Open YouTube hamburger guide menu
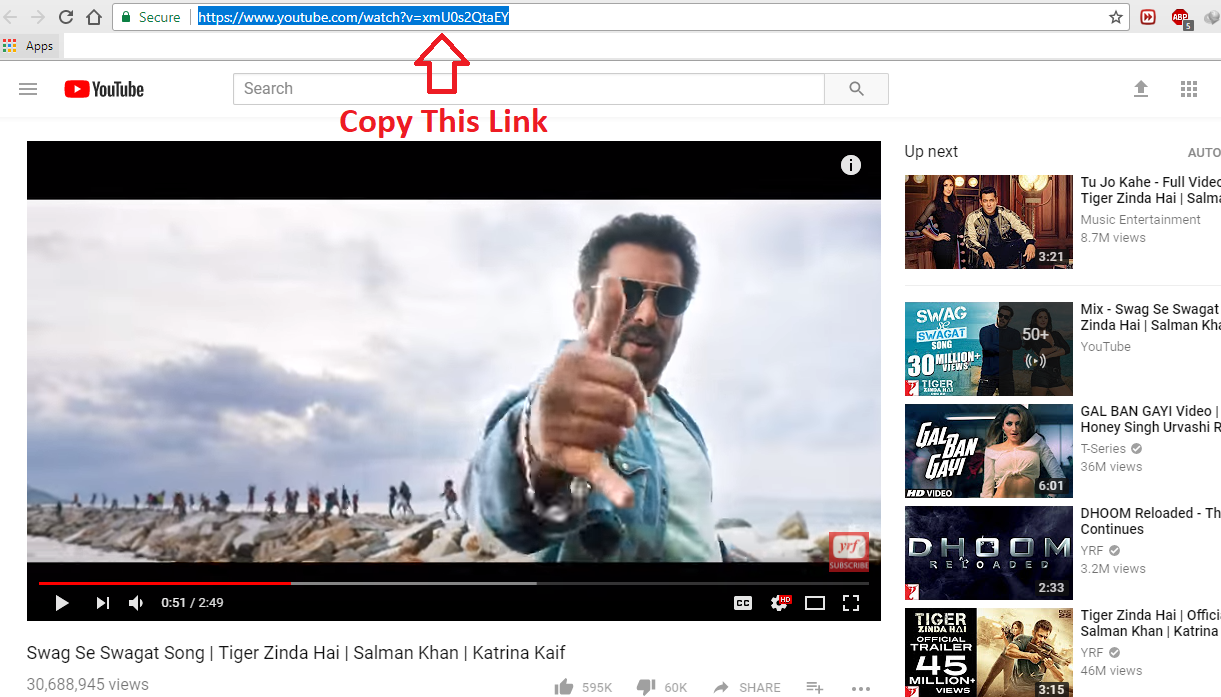1221x697 pixels. (28, 89)
